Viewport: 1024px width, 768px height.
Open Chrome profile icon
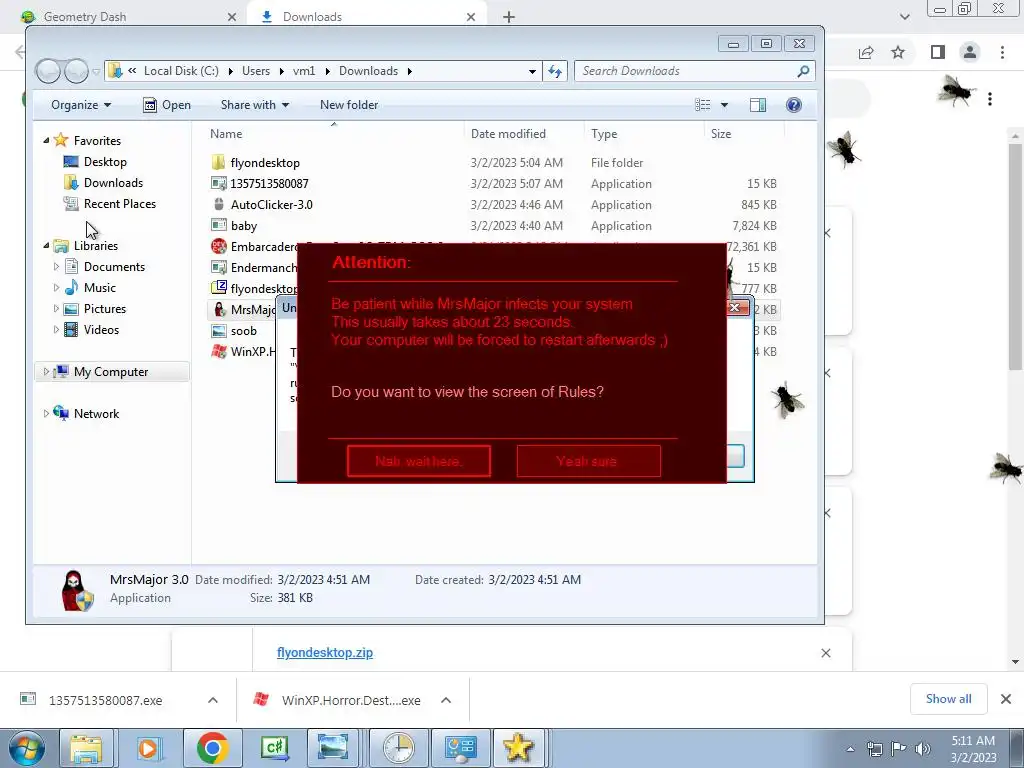pyautogui.click(x=970, y=52)
